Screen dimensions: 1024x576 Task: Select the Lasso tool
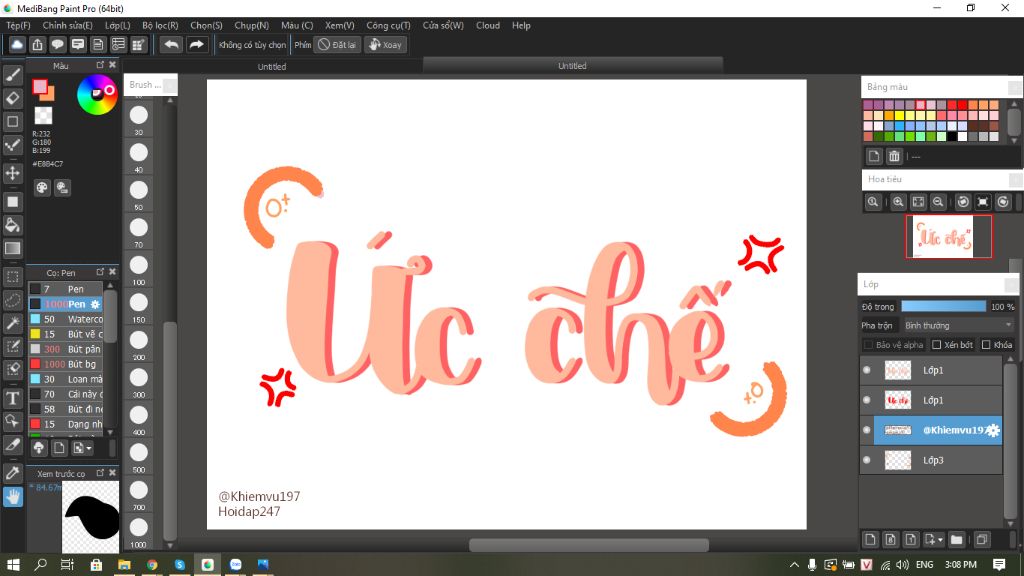point(12,300)
